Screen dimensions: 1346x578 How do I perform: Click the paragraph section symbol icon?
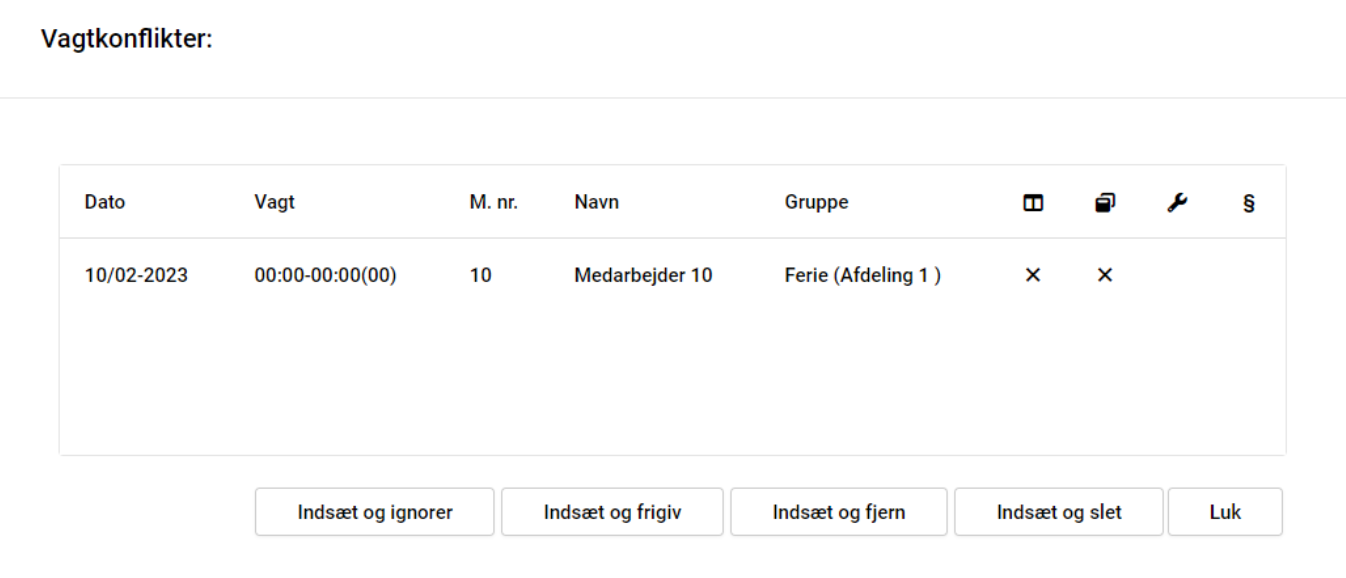1248,203
